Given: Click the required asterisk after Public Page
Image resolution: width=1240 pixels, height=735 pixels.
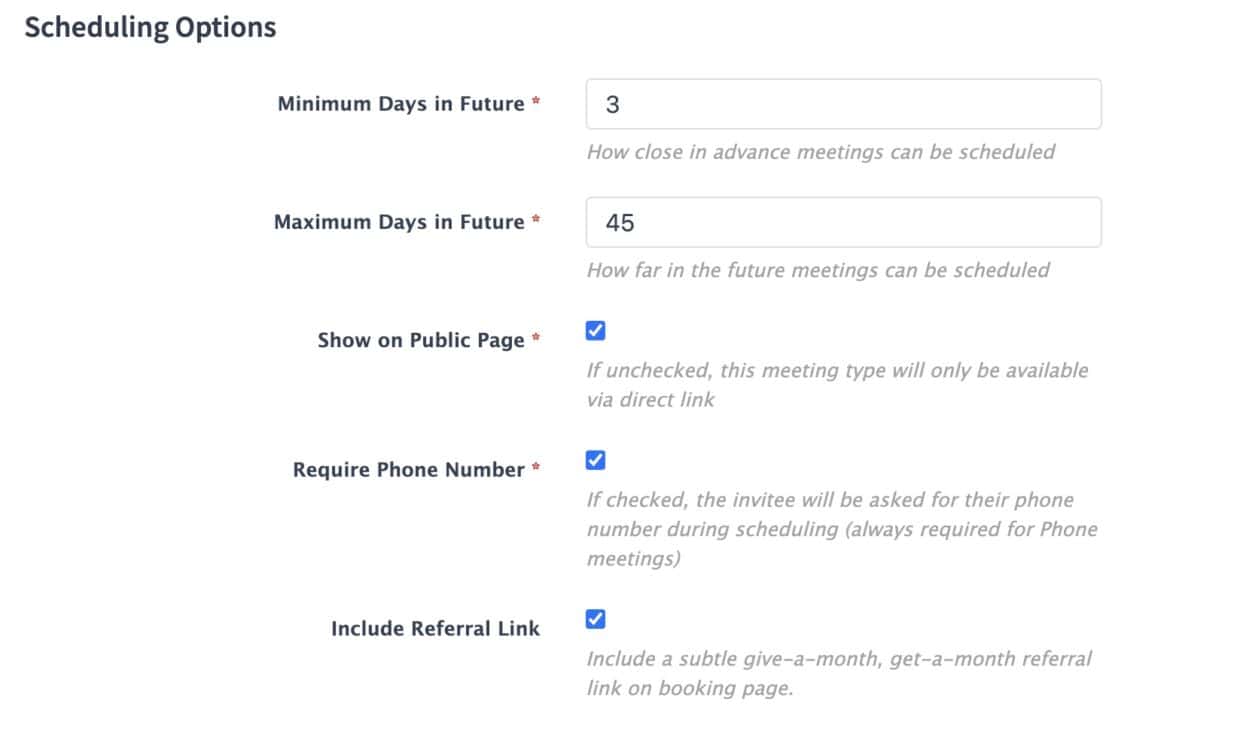Looking at the screenshot, I should click(536, 339).
